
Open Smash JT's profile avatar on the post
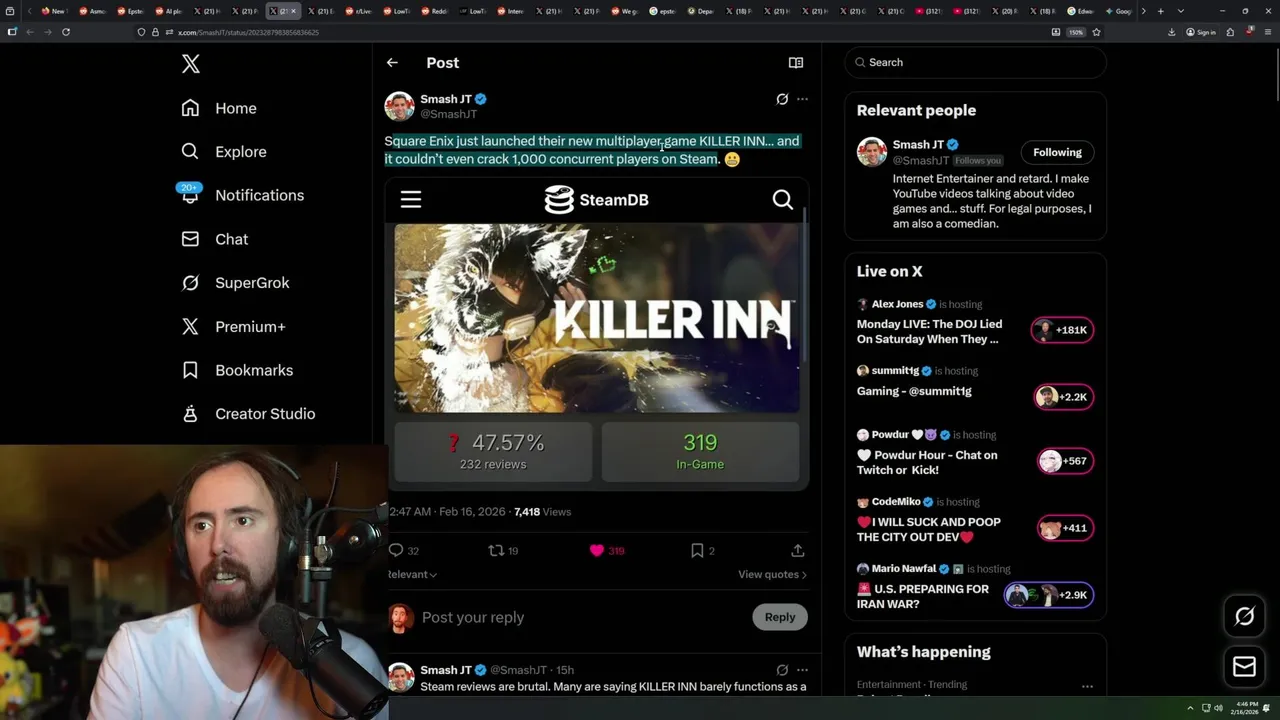click(399, 106)
